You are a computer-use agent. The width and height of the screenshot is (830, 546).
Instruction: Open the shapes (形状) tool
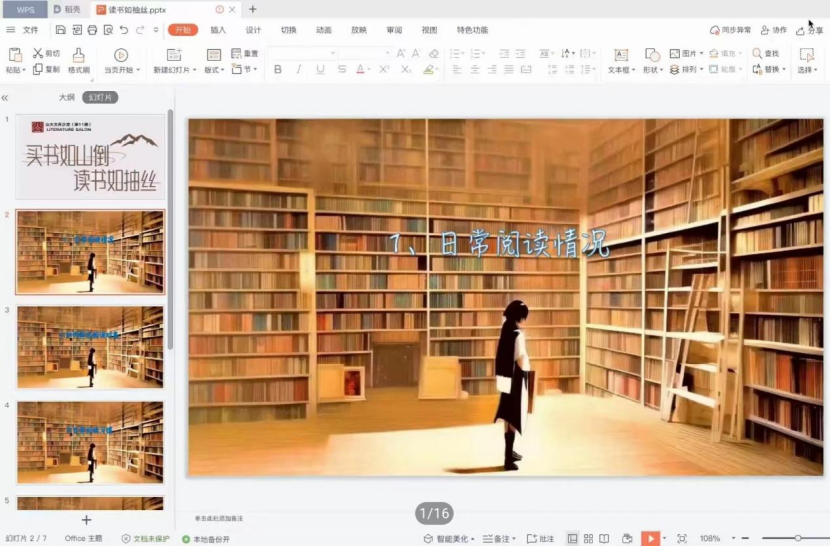pos(652,55)
